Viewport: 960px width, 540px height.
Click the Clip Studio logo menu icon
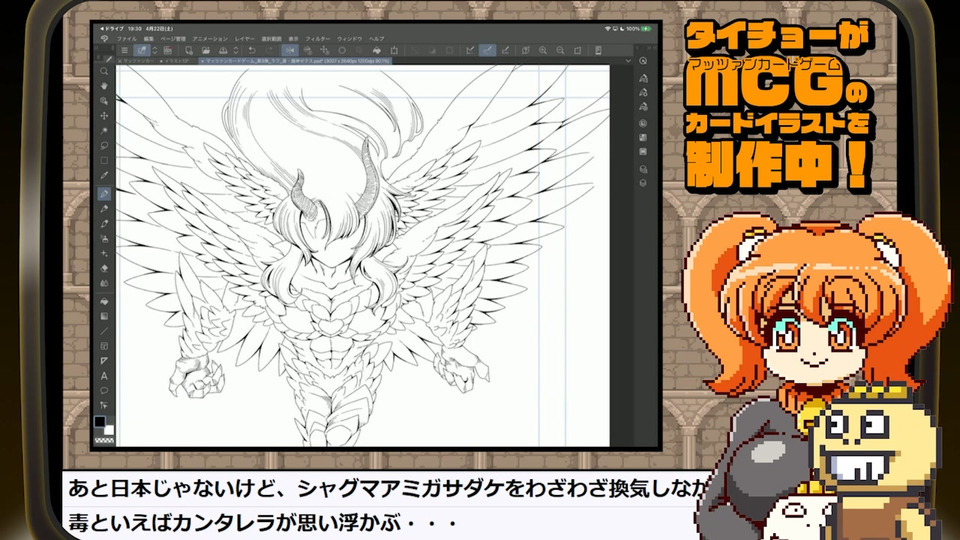(105, 39)
